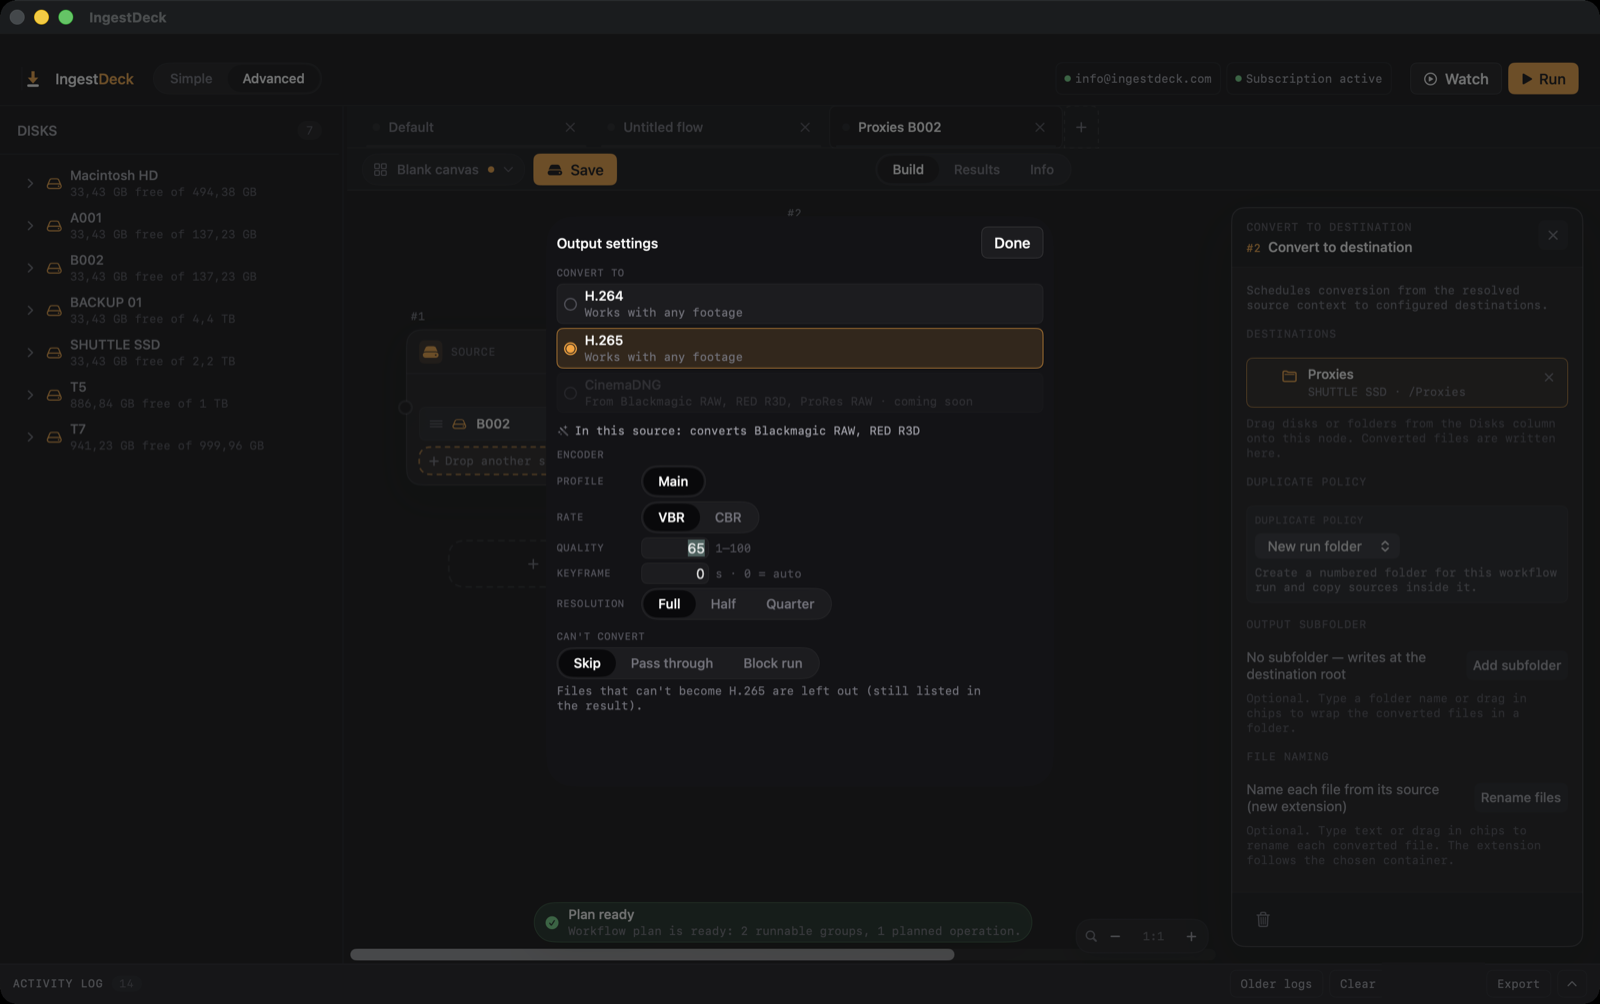Switch to the Build view
Screen dimensions: 1600x1004
click(908, 170)
